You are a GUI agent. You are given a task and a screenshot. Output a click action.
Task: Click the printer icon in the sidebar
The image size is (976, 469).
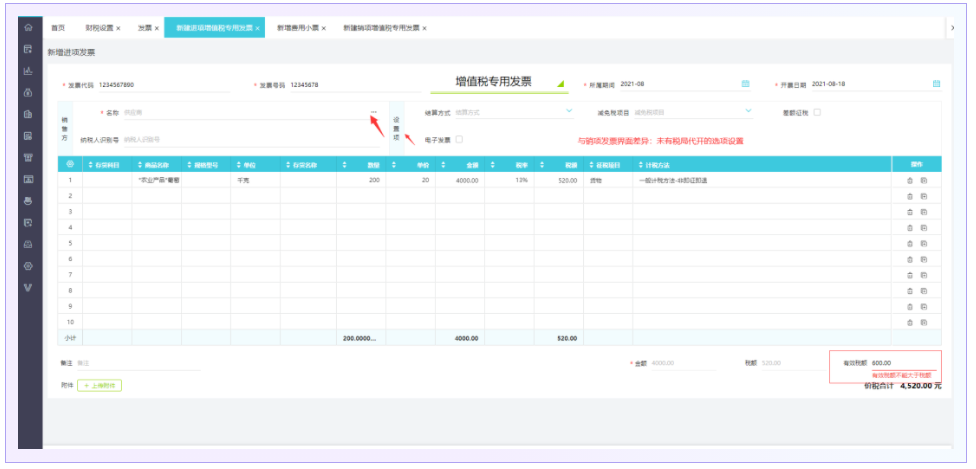(28, 200)
